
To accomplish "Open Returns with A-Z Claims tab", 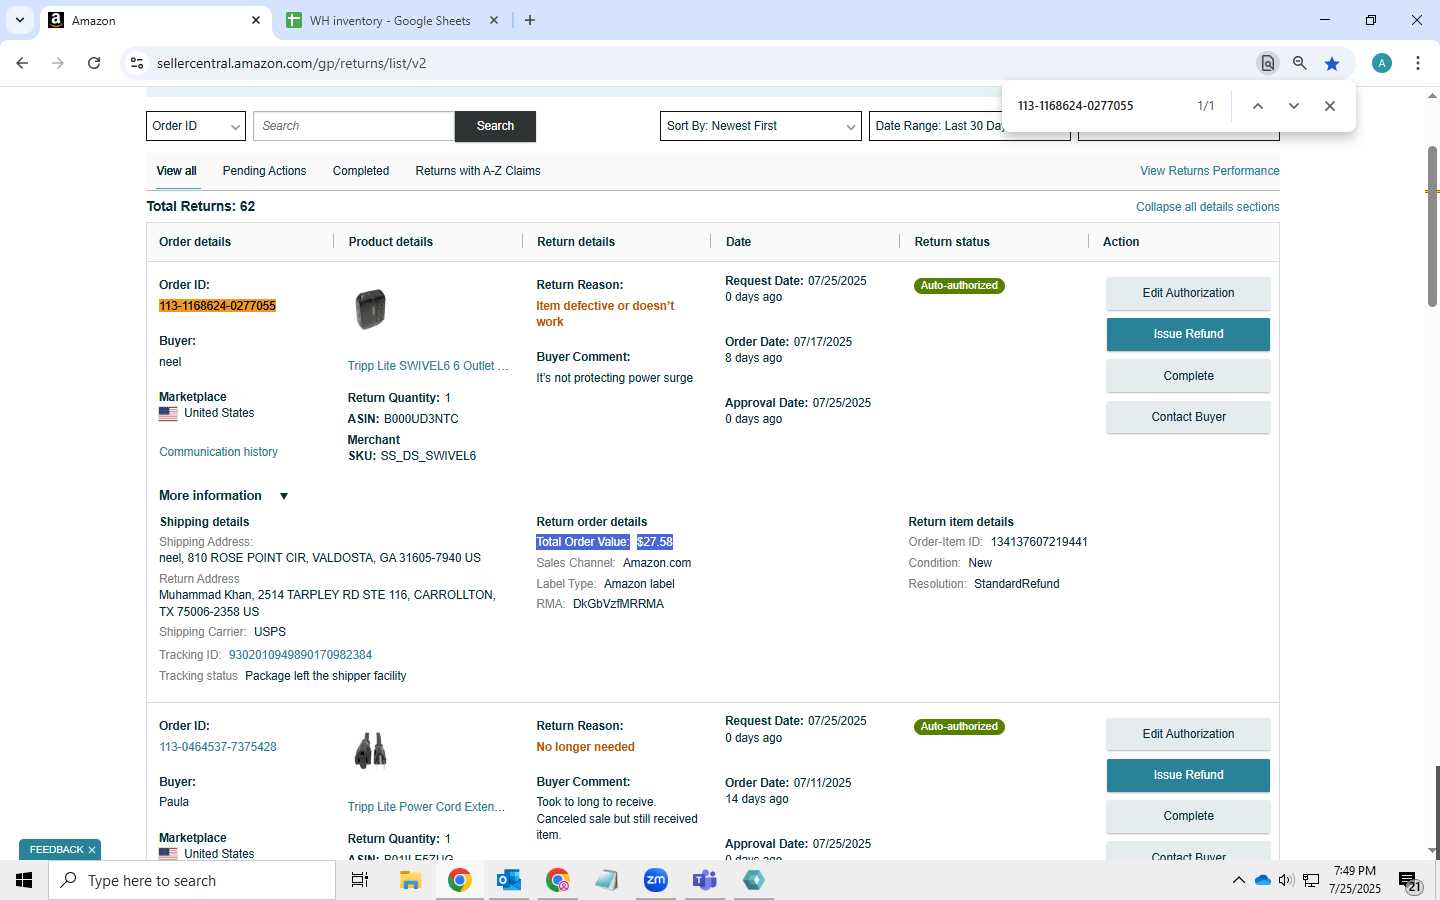I will (x=478, y=171).
